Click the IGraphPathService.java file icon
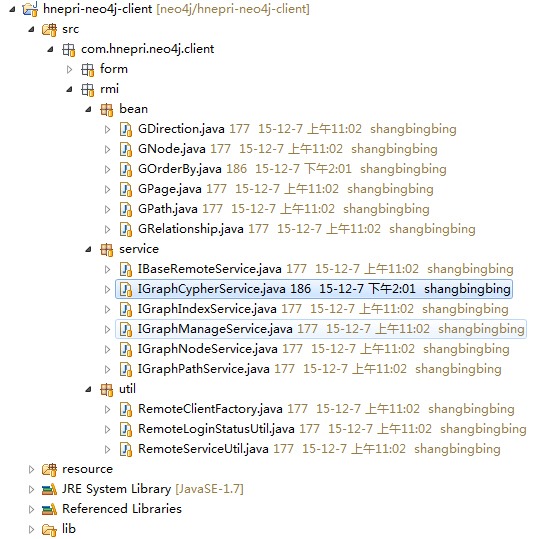537x539 pixels. (x=126, y=369)
